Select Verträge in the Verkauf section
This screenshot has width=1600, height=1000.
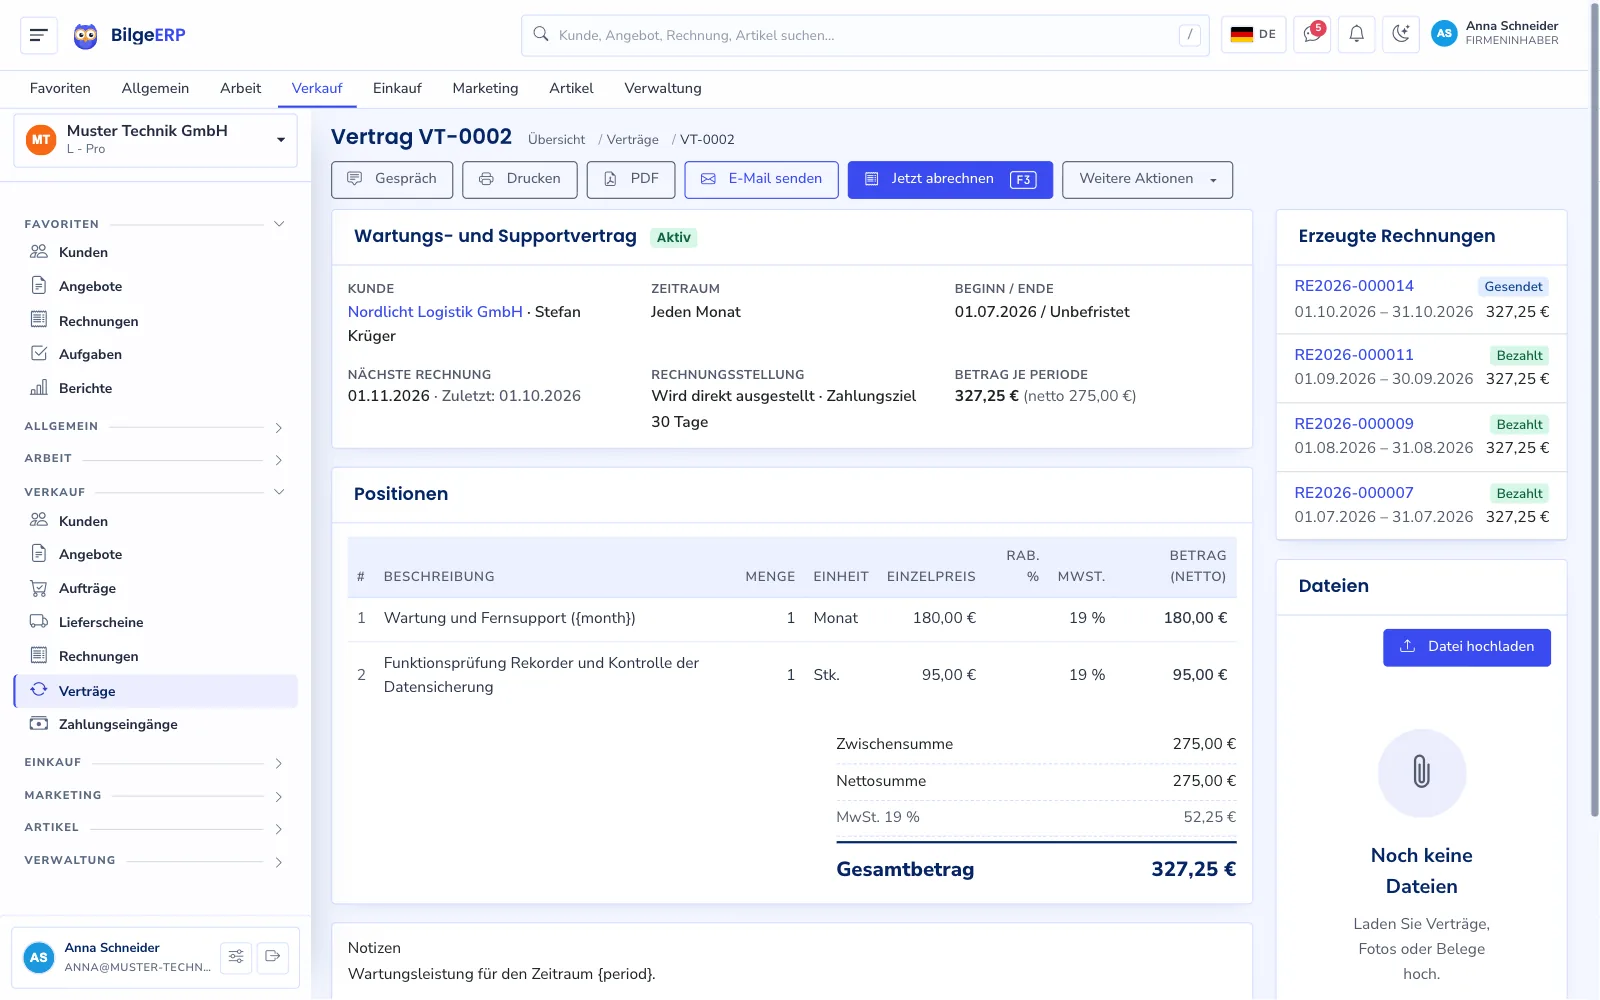tap(155, 691)
